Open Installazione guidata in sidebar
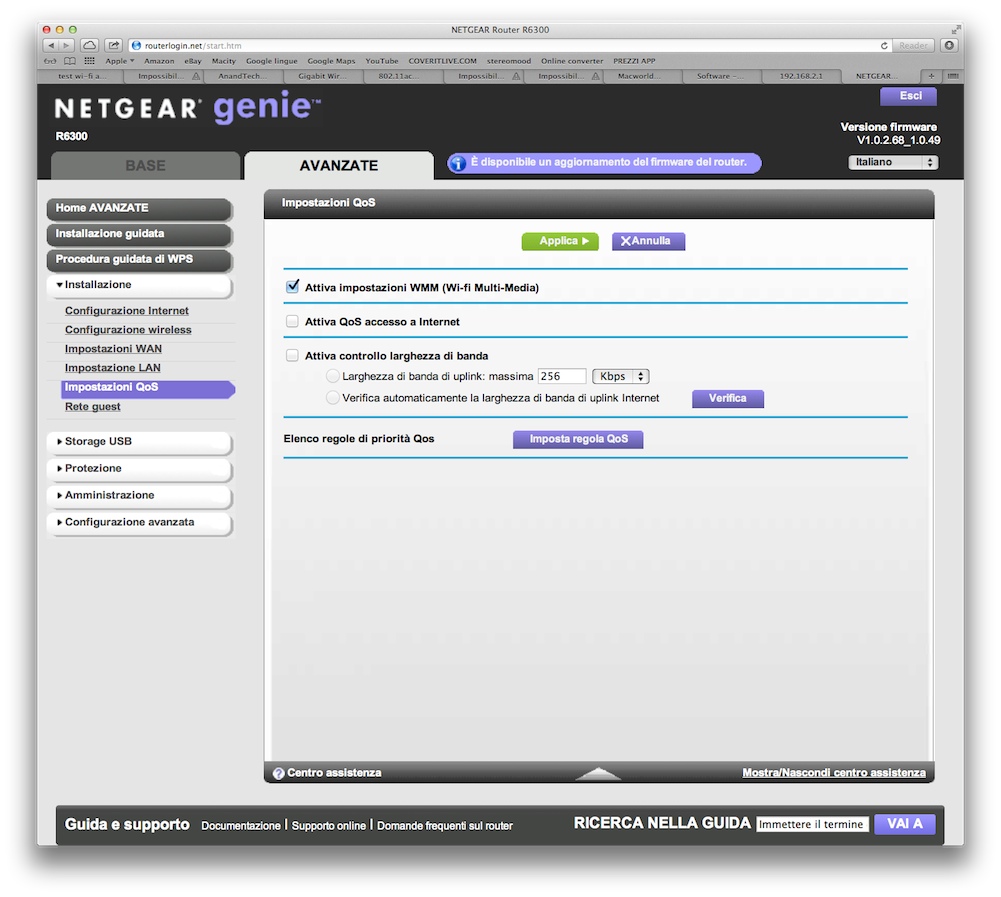 tap(139, 234)
